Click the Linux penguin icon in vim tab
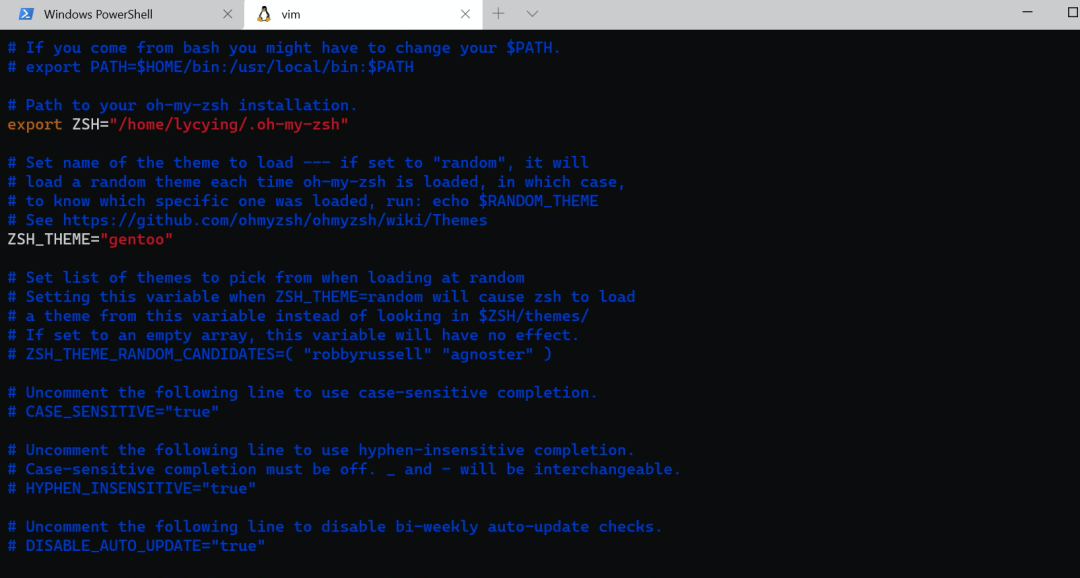Image resolution: width=1080 pixels, height=578 pixels. (264, 14)
